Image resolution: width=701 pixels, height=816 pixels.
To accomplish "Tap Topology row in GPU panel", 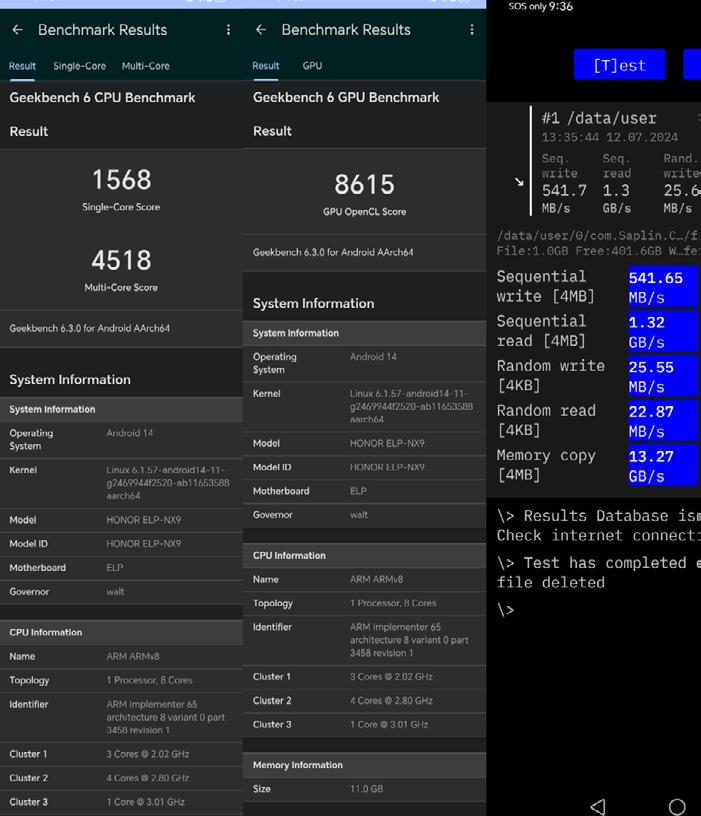I will coord(364,603).
